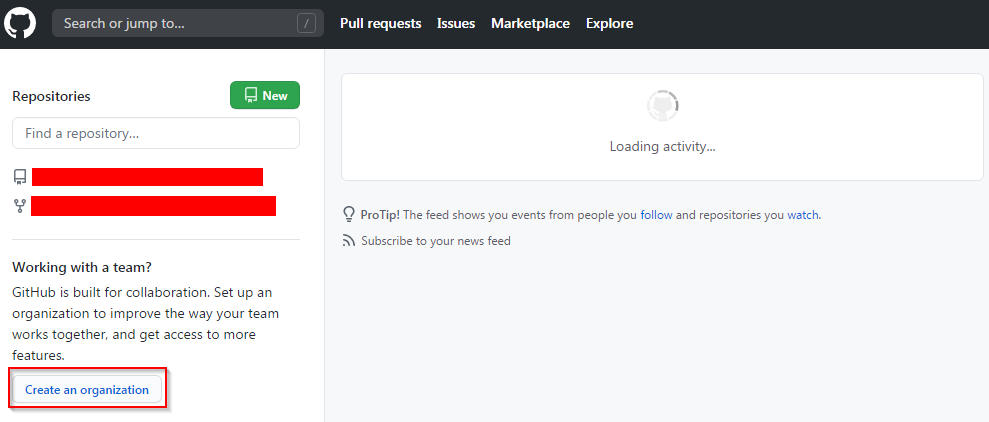
Task: Follow the 'follow' link in ProTip
Action: pos(656,214)
